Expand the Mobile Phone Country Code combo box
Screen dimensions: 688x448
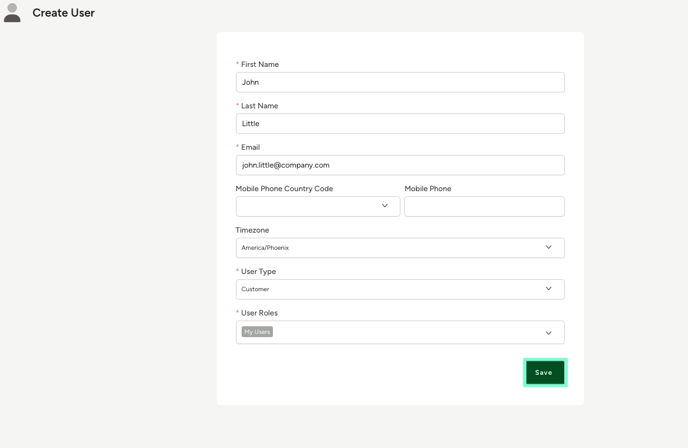coord(318,206)
